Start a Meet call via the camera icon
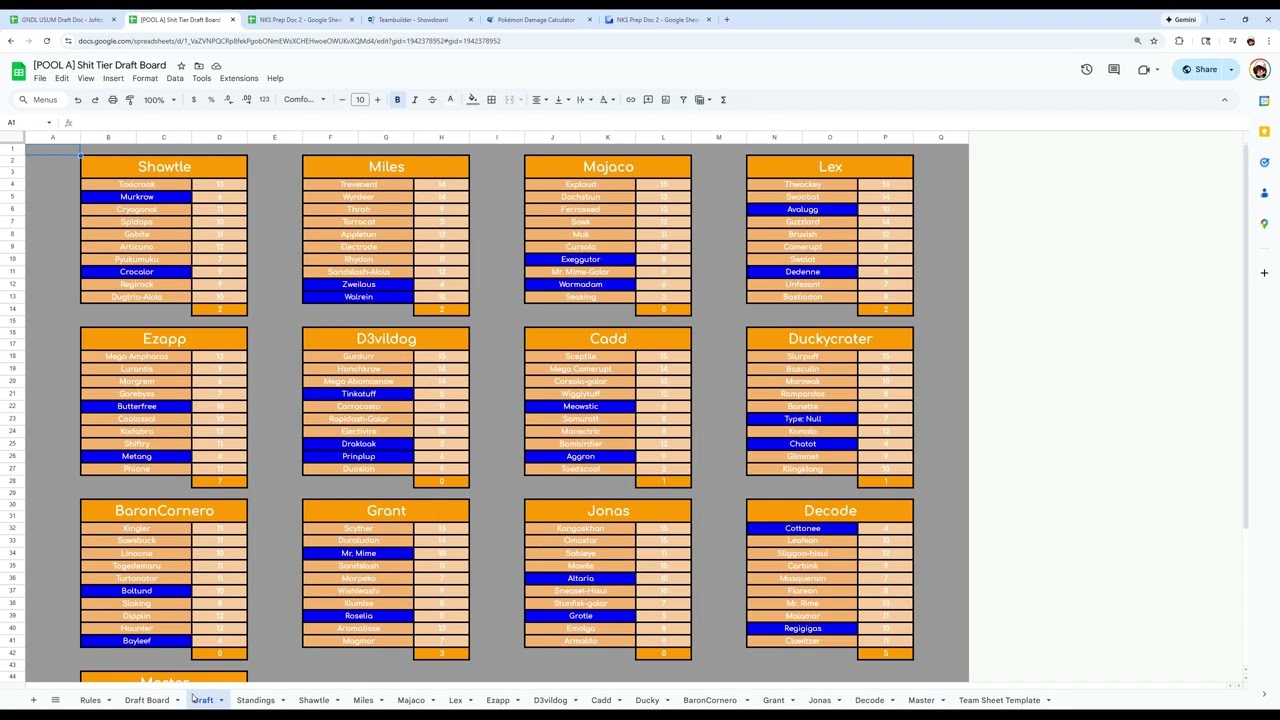 pos(1143,70)
